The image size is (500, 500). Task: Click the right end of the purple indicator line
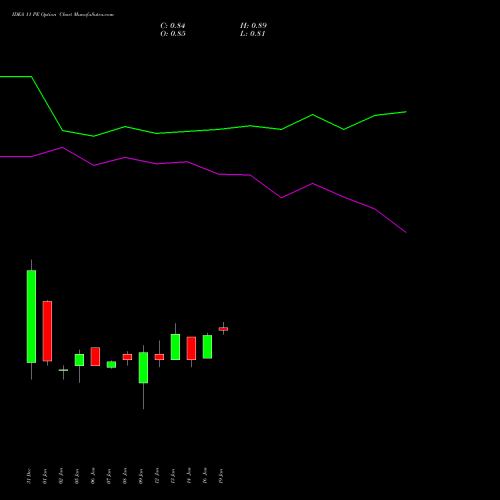click(x=406, y=232)
